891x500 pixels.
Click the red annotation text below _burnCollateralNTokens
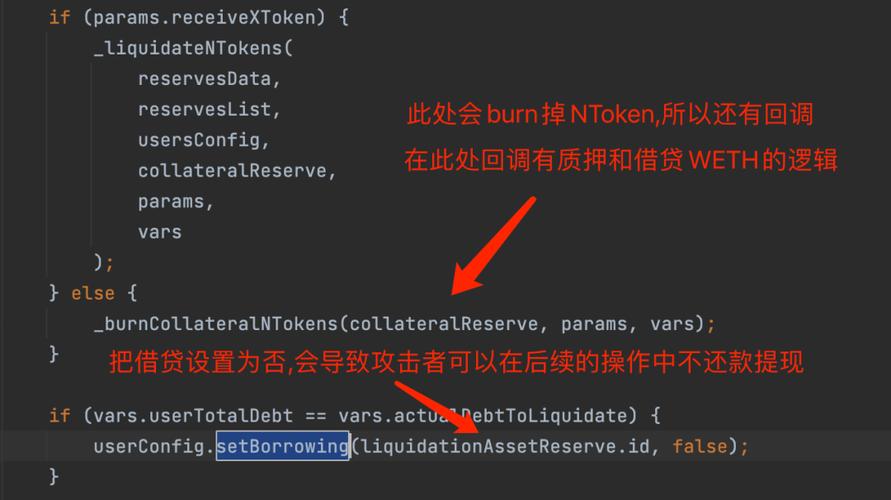click(456, 362)
